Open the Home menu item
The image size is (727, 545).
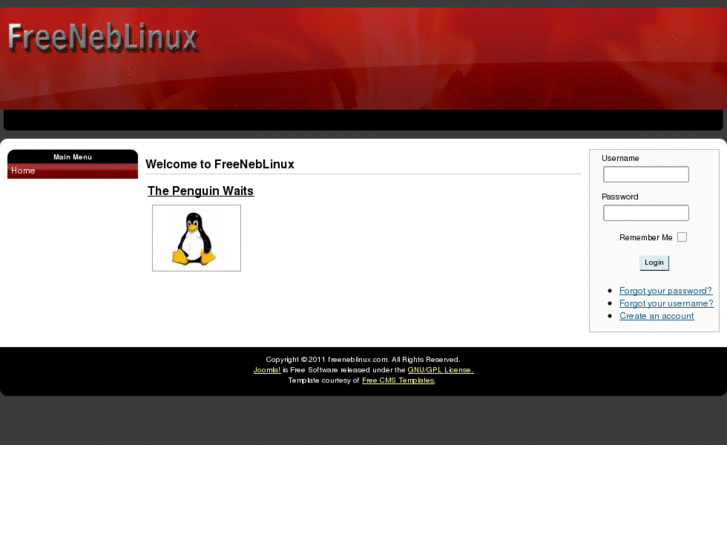[72, 171]
